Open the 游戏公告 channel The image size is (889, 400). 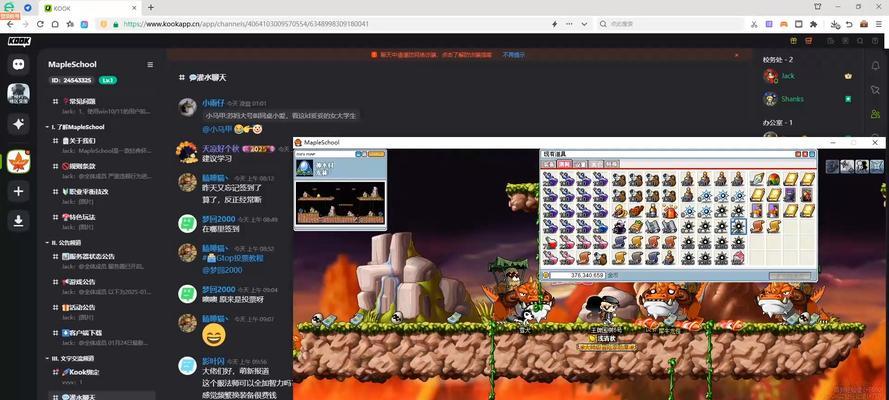(101, 287)
